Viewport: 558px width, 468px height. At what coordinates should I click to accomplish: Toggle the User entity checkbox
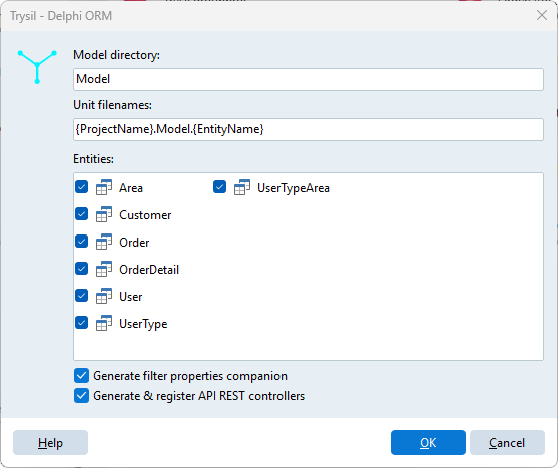click(x=81, y=295)
